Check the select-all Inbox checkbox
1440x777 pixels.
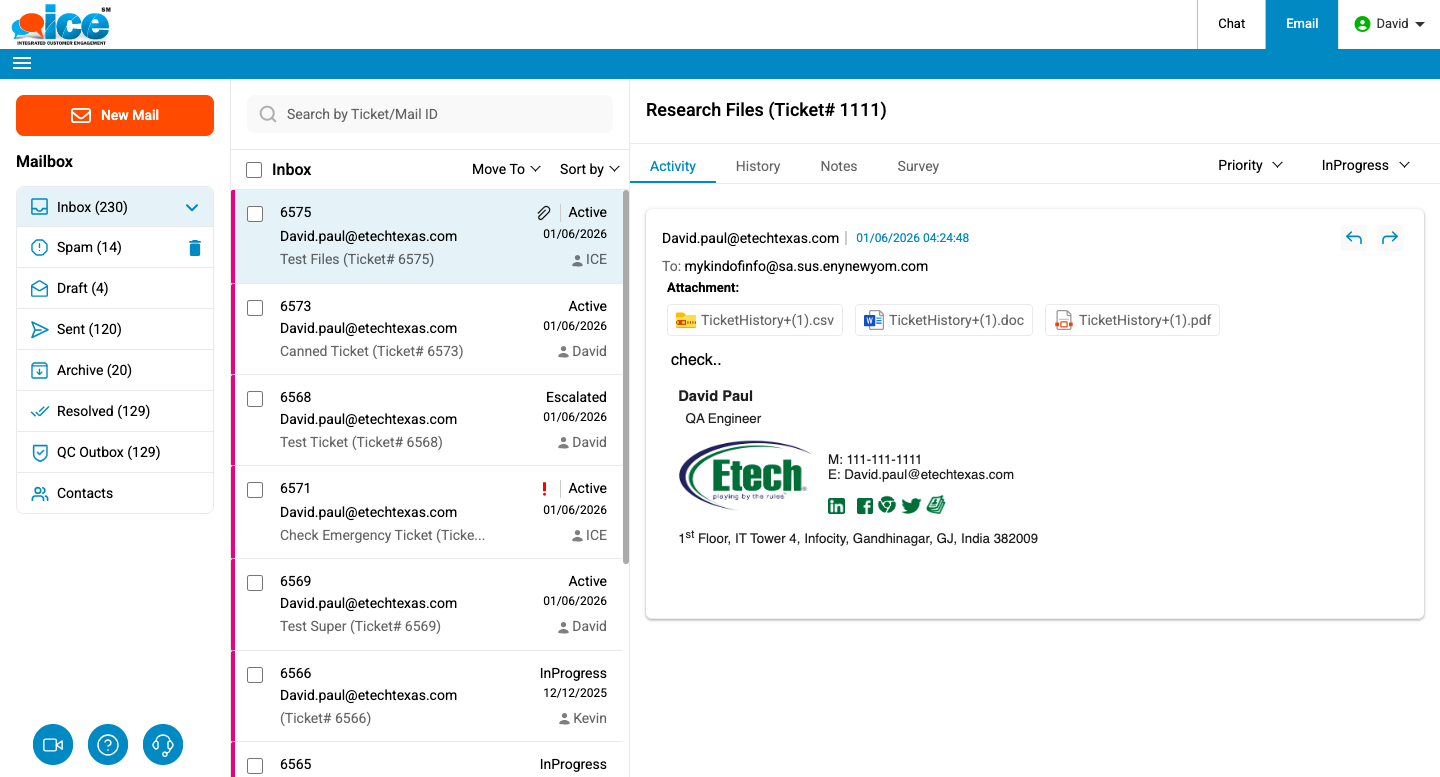255,170
